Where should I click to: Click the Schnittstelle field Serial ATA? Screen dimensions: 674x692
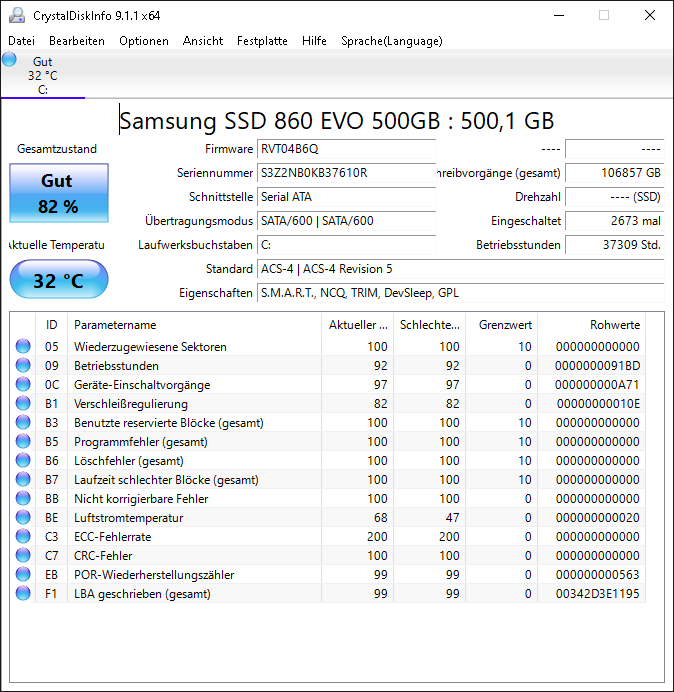point(346,197)
